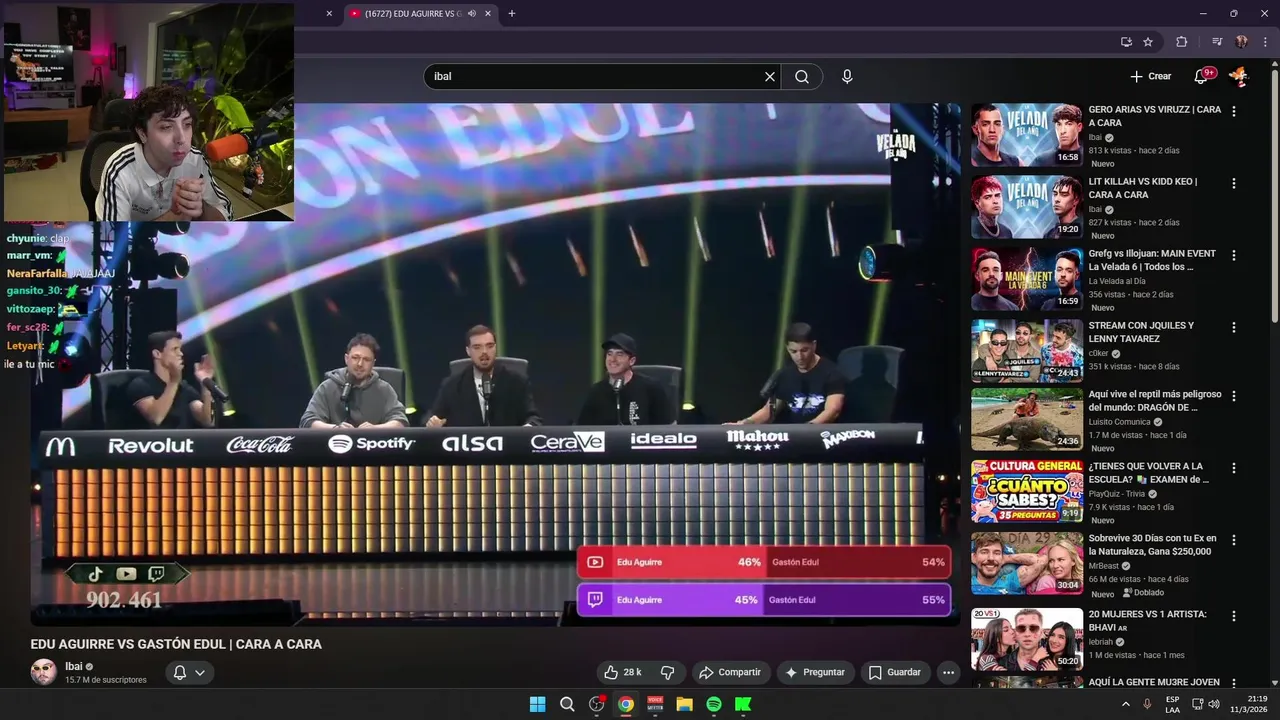Open options for Sobrevive 30 Días video
This screenshot has height=720, width=1280.
point(1234,540)
